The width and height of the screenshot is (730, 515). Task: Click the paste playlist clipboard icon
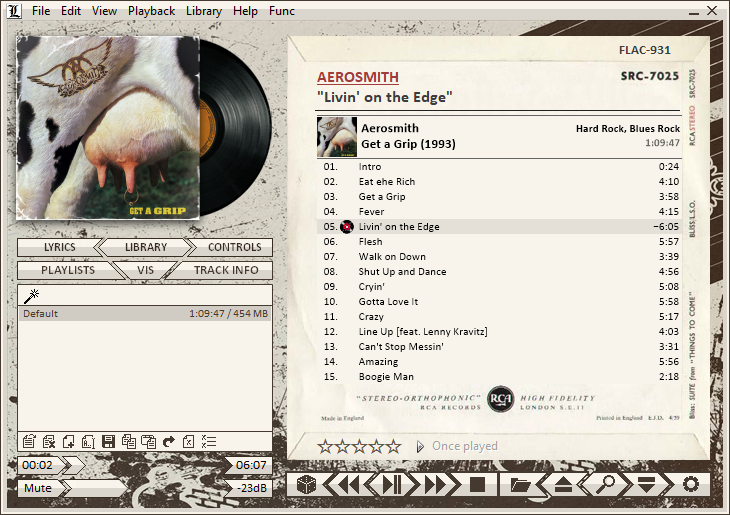pos(149,441)
